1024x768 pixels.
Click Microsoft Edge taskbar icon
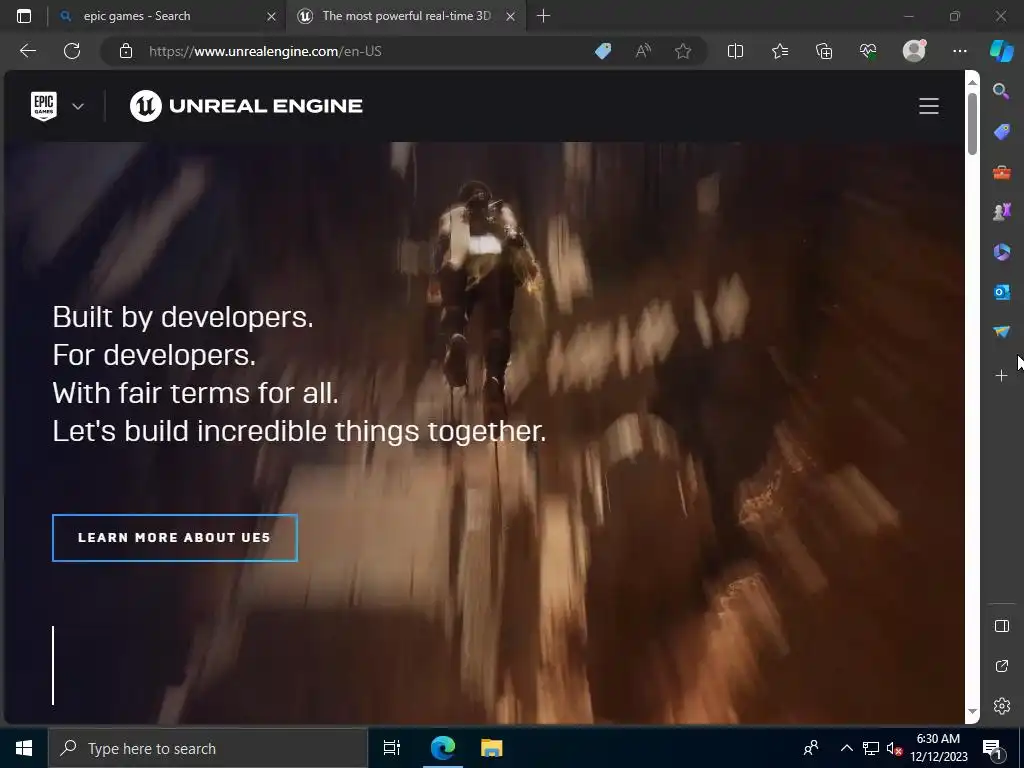[x=443, y=748]
